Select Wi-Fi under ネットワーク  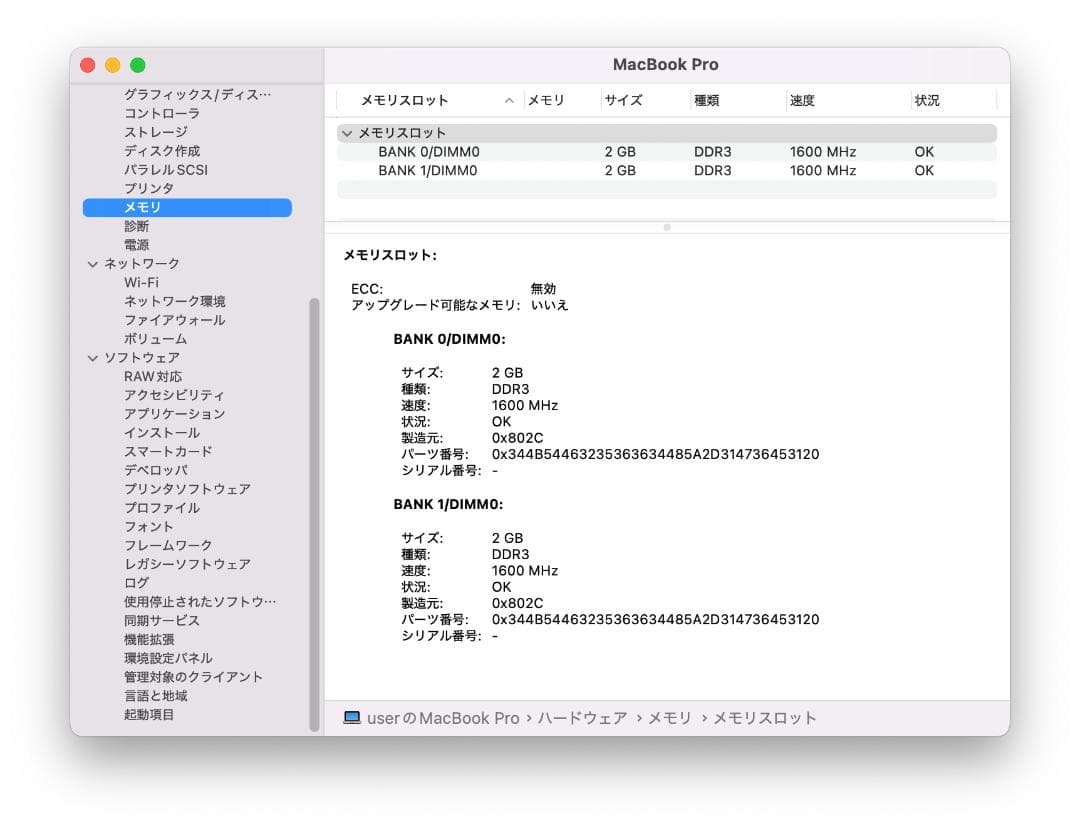(141, 282)
